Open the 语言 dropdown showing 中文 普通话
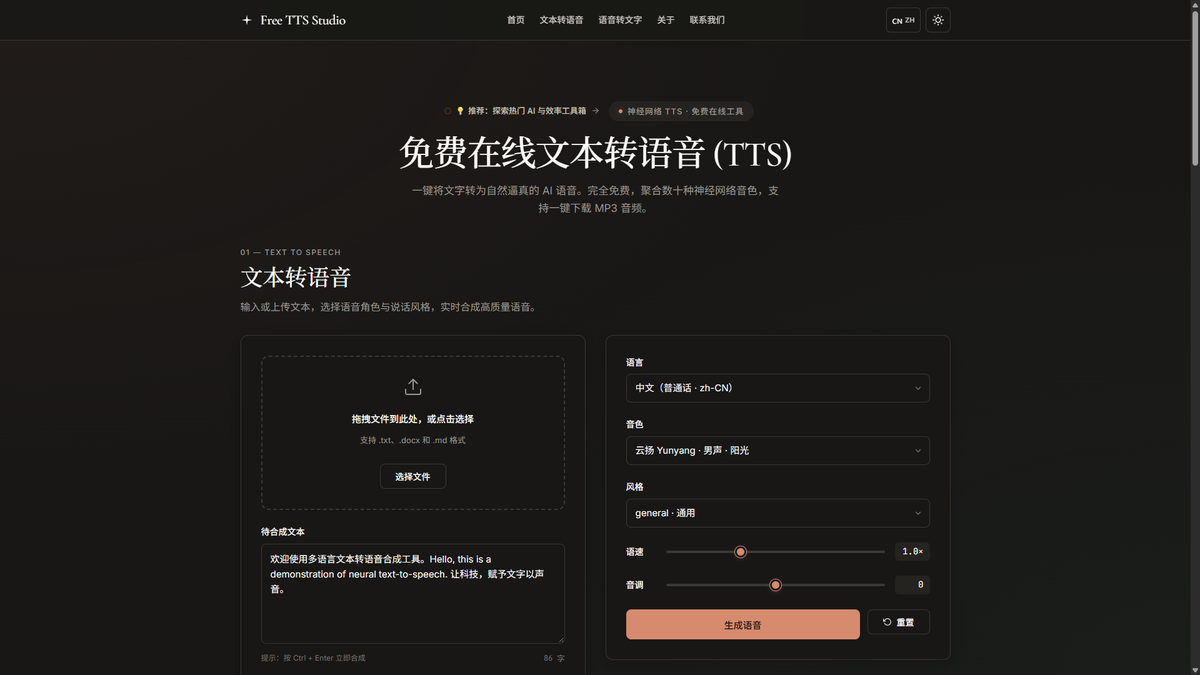The width and height of the screenshot is (1200, 675). click(778, 388)
